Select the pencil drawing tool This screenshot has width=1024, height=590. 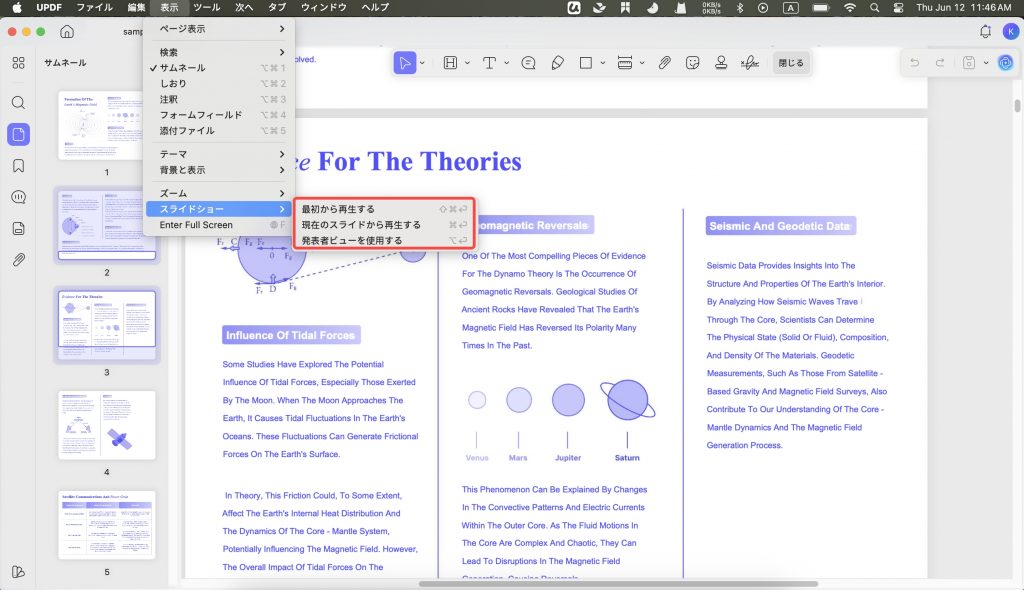(x=557, y=63)
